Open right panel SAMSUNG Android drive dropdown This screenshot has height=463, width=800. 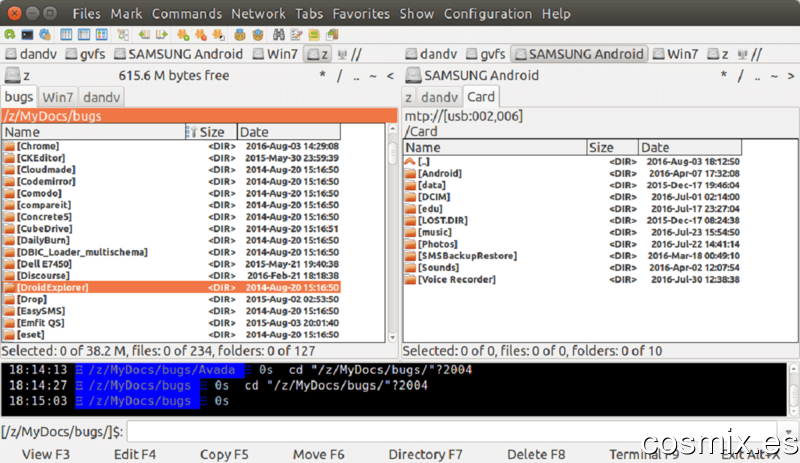point(472,76)
